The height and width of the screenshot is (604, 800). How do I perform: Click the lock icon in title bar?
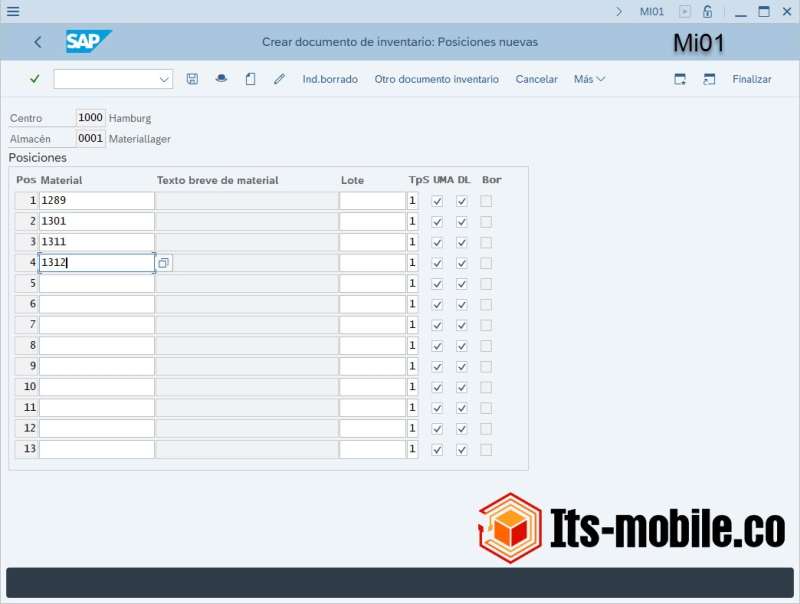pos(708,12)
